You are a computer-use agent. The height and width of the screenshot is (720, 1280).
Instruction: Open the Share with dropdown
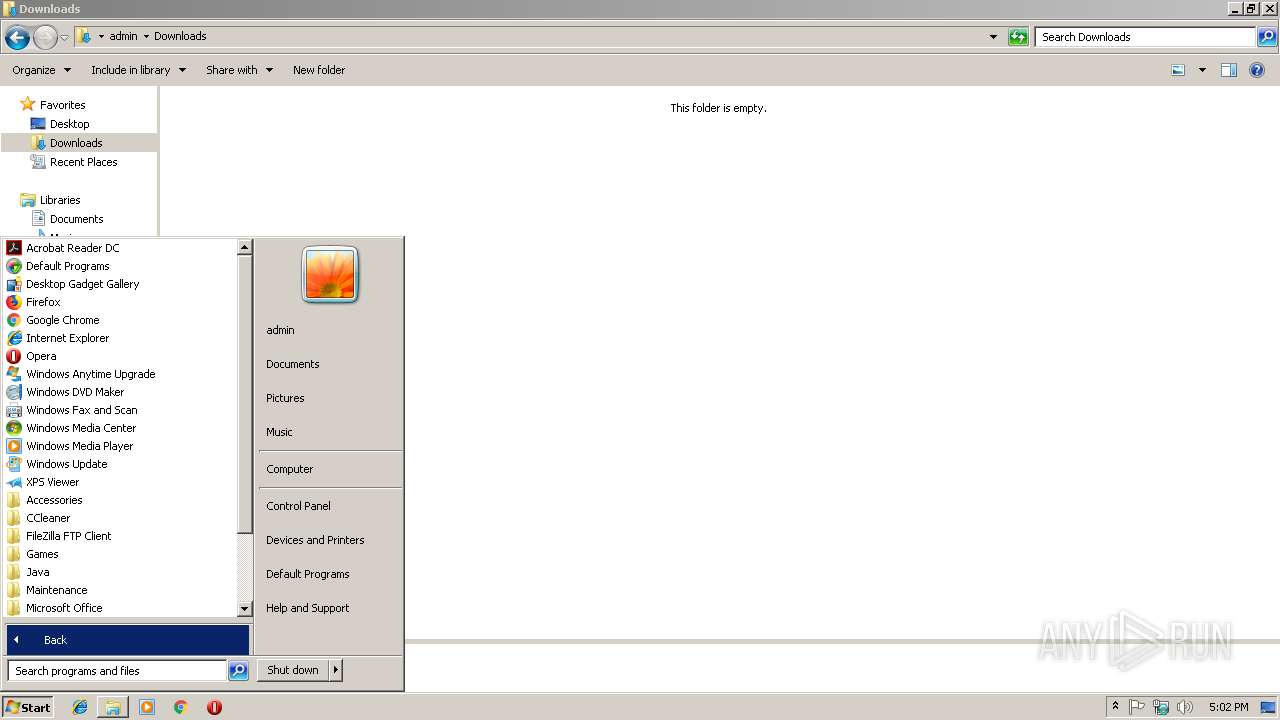pyautogui.click(x=239, y=70)
